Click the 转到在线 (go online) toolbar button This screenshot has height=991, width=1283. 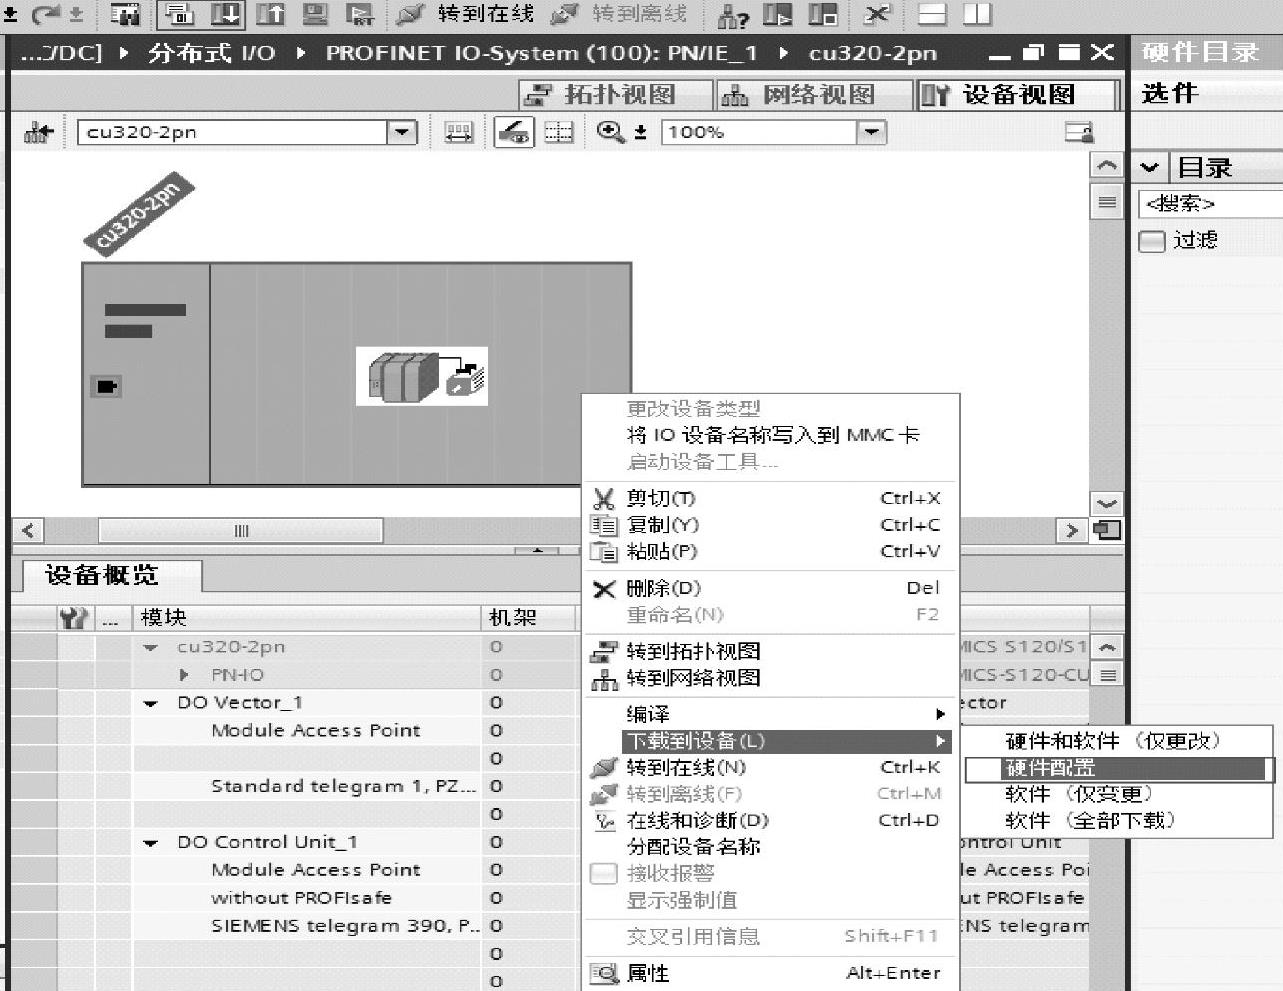(x=465, y=14)
